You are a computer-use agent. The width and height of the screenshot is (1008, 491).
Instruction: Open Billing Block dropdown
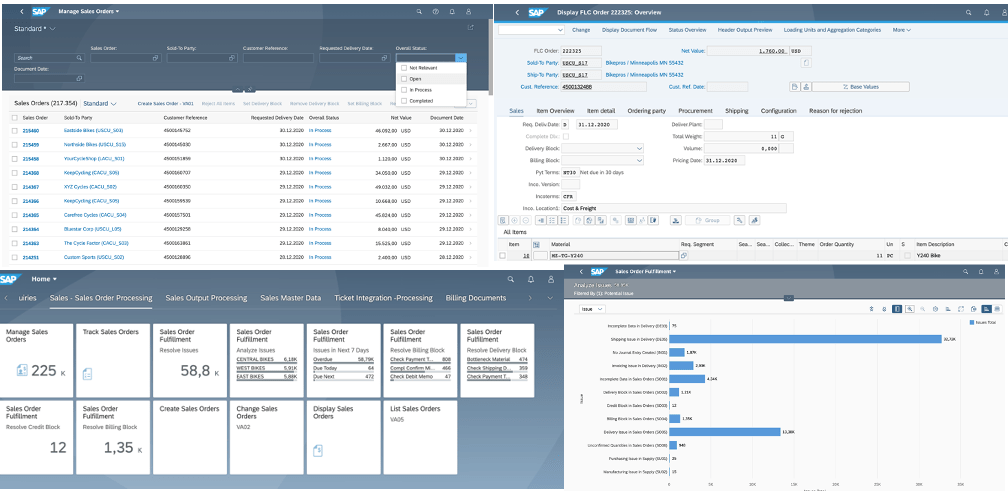point(639,160)
